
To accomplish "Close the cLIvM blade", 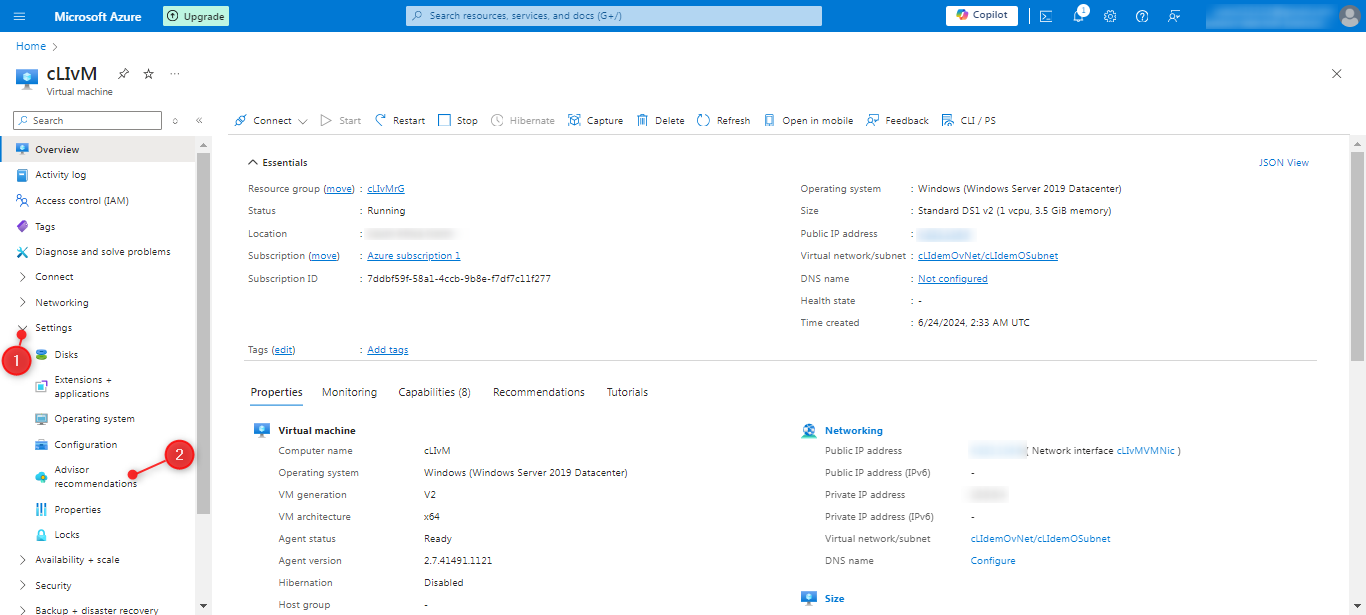I will (x=1337, y=74).
